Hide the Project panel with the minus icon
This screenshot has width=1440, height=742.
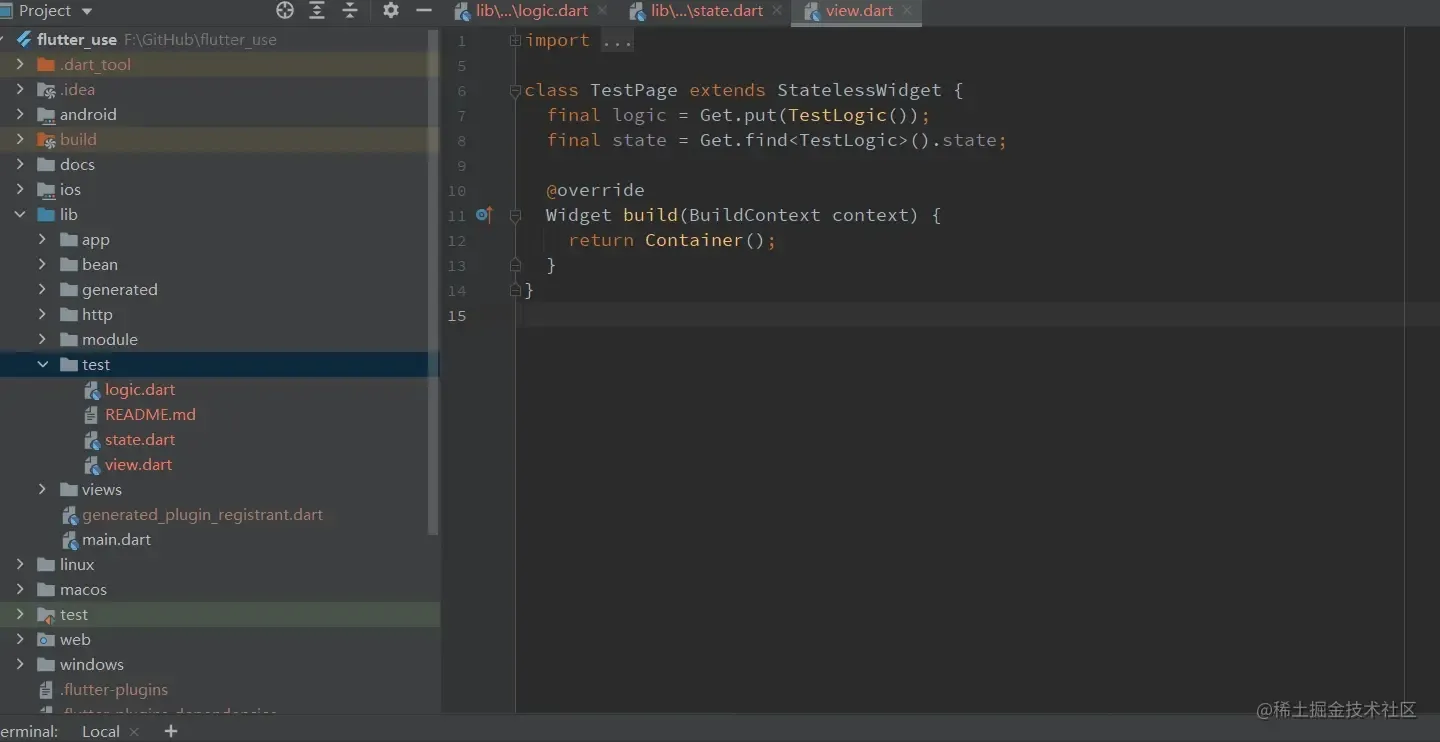point(424,10)
